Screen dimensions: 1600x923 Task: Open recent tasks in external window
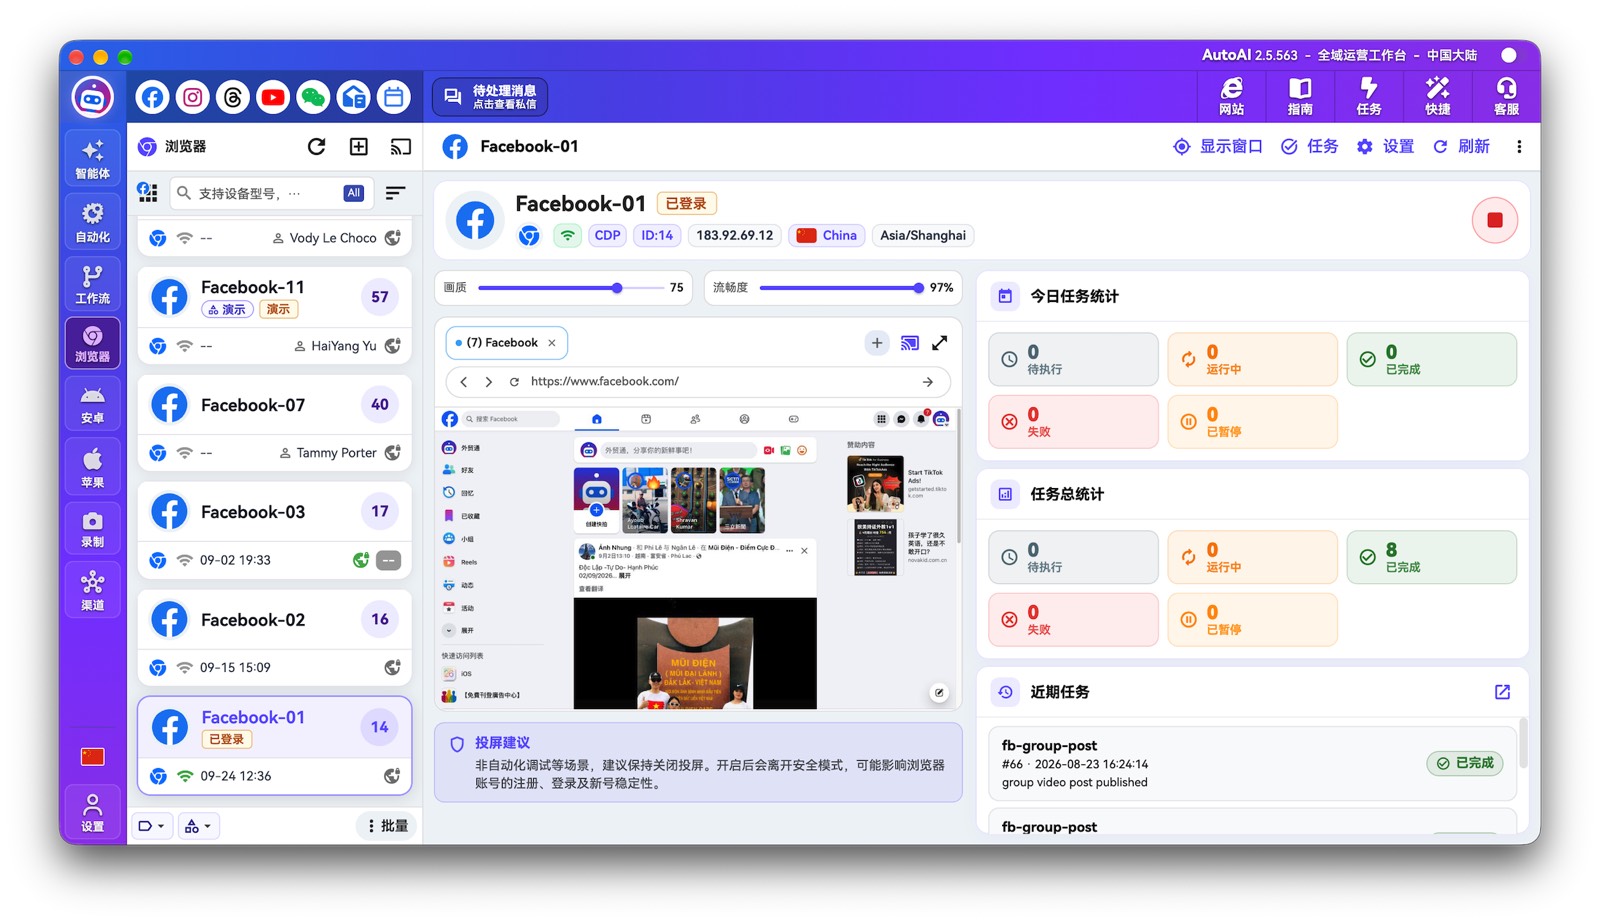[x=1502, y=692]
